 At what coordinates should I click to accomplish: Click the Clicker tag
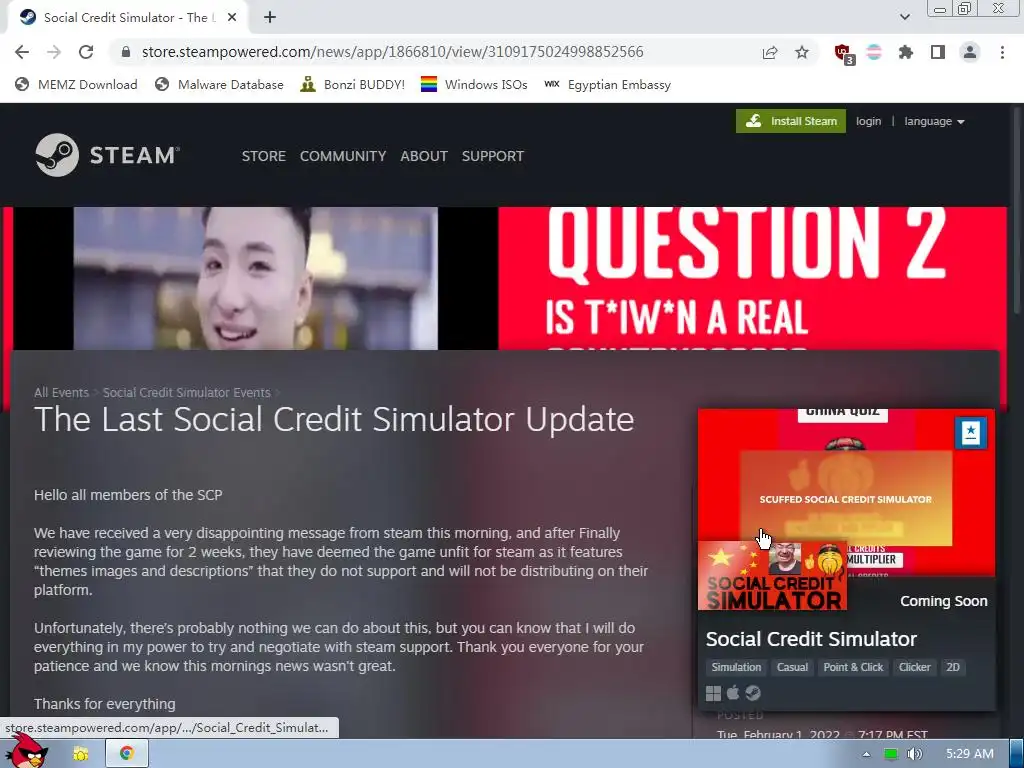pos(914,667)
